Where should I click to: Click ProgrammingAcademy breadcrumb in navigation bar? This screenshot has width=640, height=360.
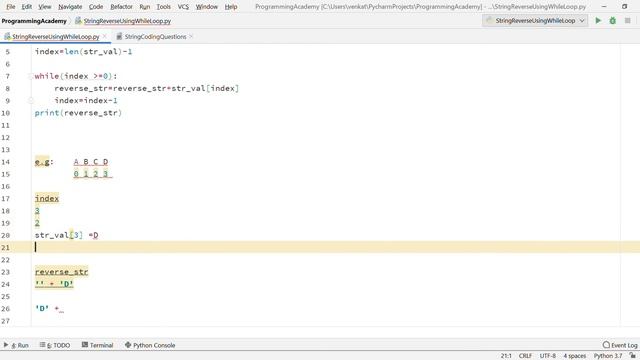coord(34,21)
